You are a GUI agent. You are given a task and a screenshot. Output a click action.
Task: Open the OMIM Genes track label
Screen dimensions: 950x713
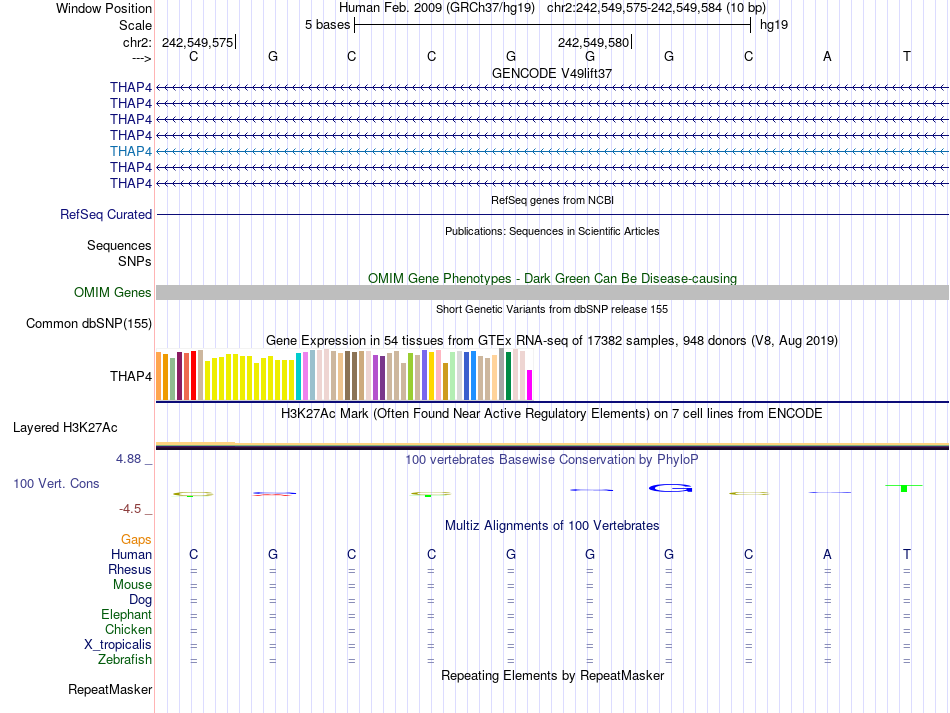coord(113,293)
